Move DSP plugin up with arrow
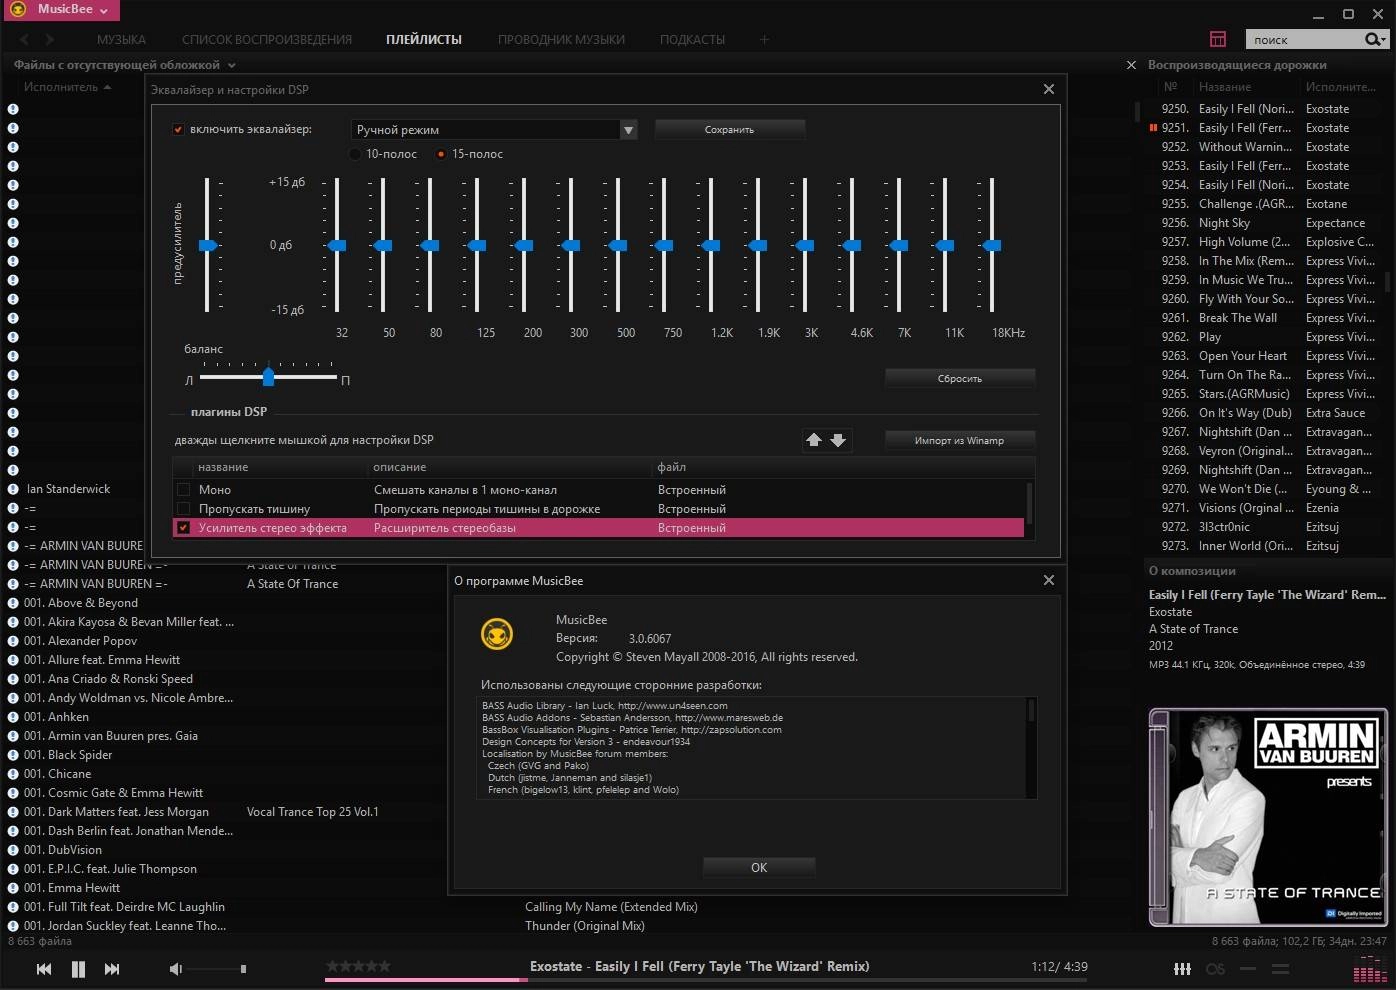The height and width of the screenshot is (990, 1396). click(814, 440)
